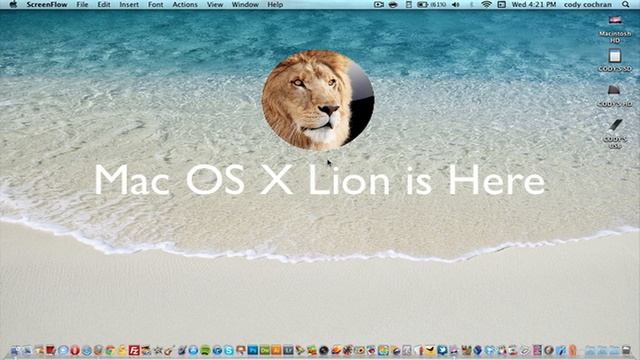Open the Font menu
This screenshot has width=640, height=360.
click(x=156, y=4)
